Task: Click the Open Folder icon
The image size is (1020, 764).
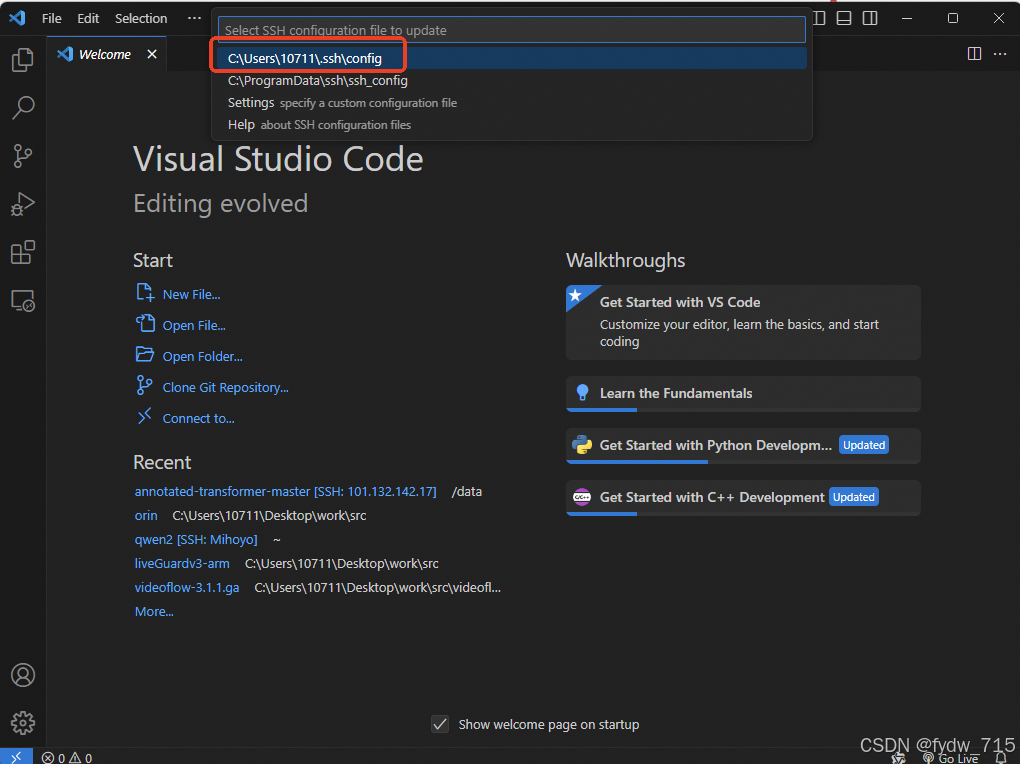Action: click(x=145, y=355)
